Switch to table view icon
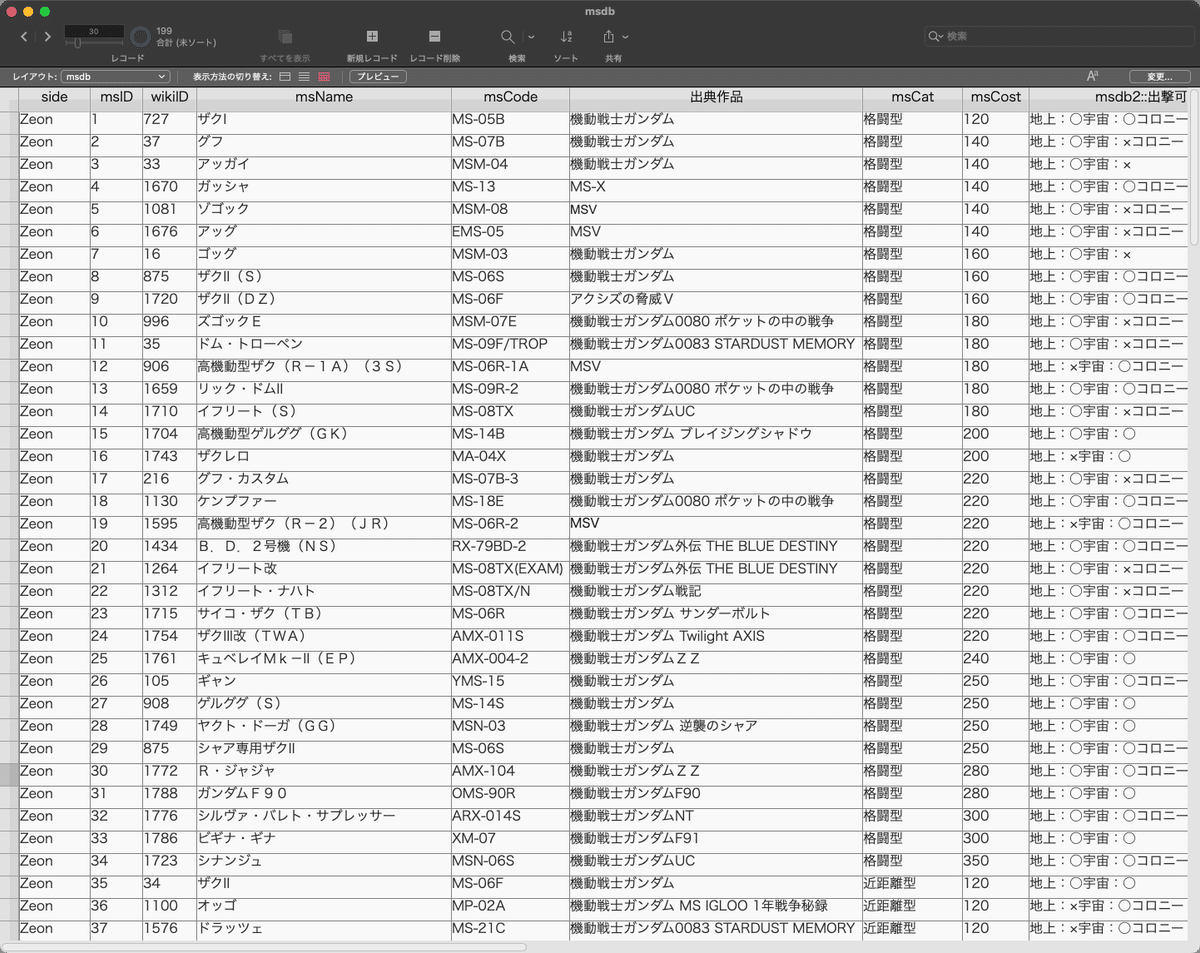Viewport: 1200px width, 953px height. coord(324,77)
